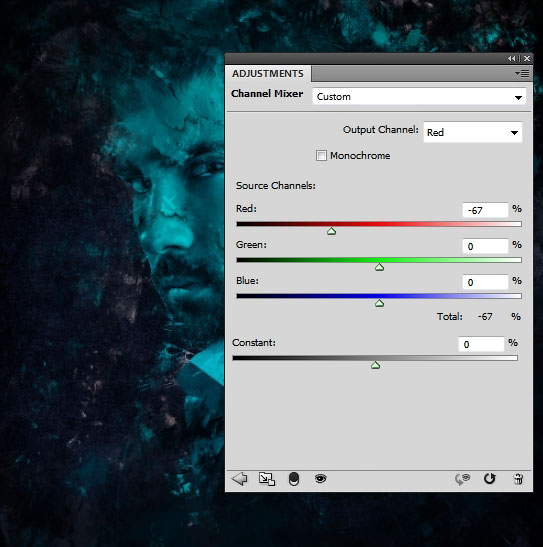543x547 pixels.
Task: Clip adjustment to layer below icon
Action: pyautogui.click(x=294, y=479)
